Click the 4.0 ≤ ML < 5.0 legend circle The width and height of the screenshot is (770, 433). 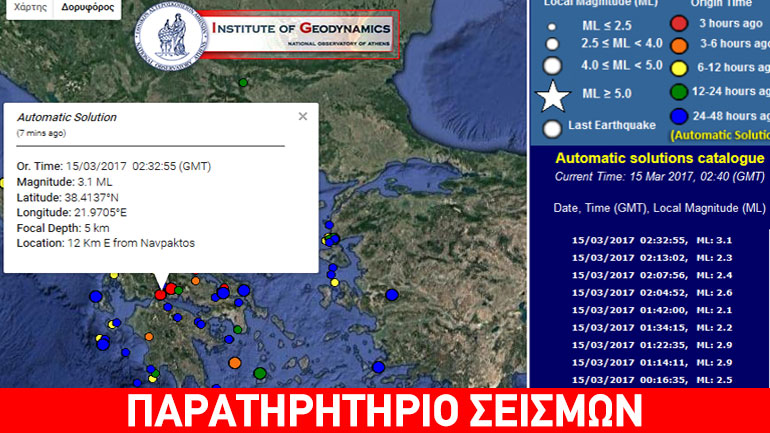(x=552, y=65)
